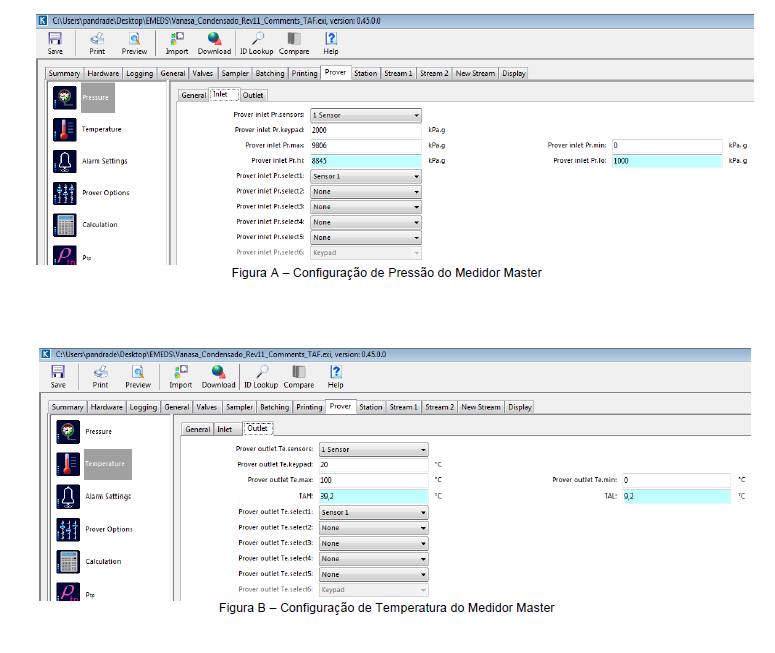
Task: Expand Prover outlet Te.select5 dropdown
Action: 374,574
